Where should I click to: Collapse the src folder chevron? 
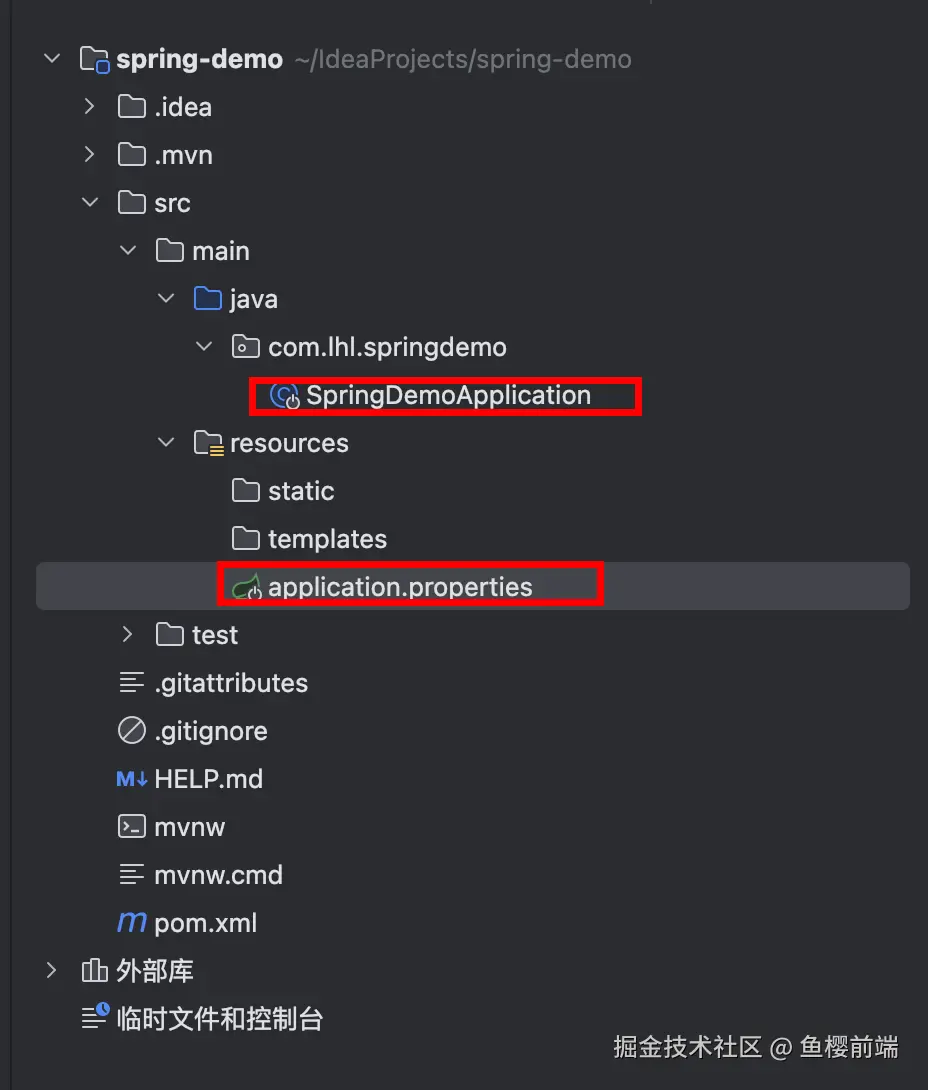[90, 203]
